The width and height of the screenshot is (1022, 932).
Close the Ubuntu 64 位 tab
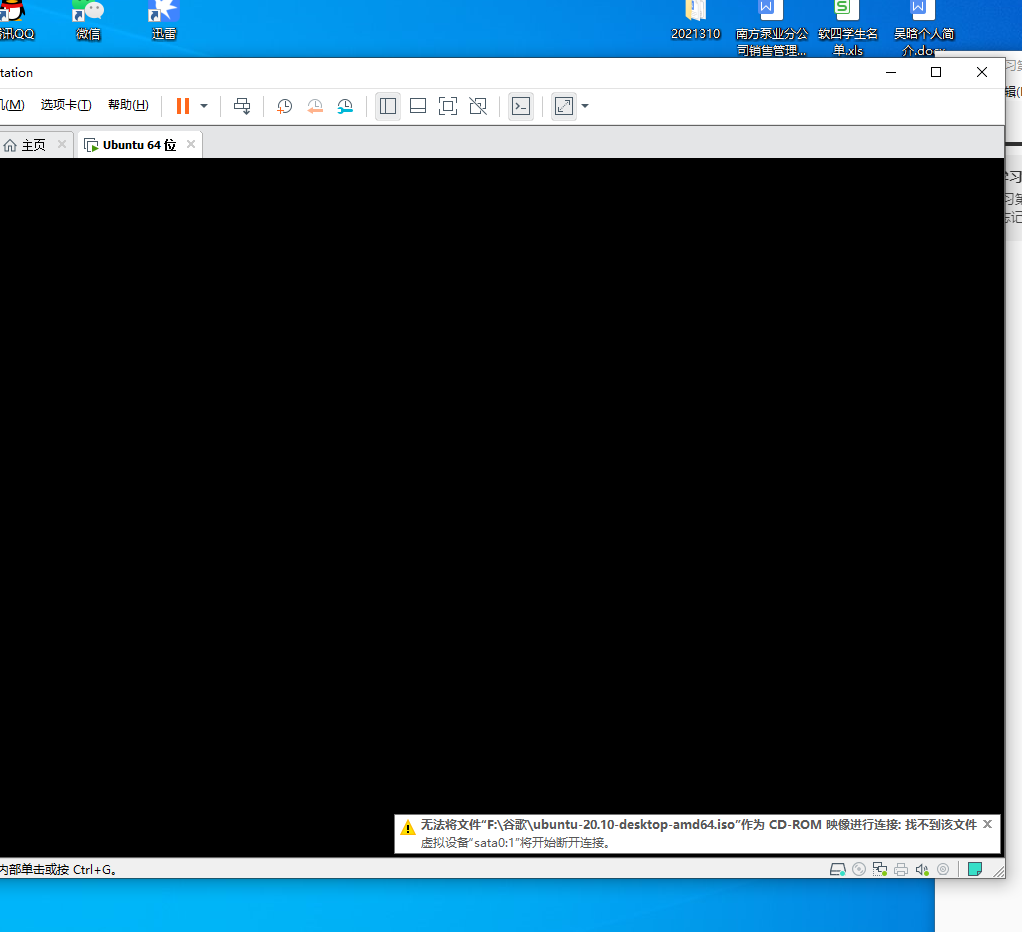191,144
